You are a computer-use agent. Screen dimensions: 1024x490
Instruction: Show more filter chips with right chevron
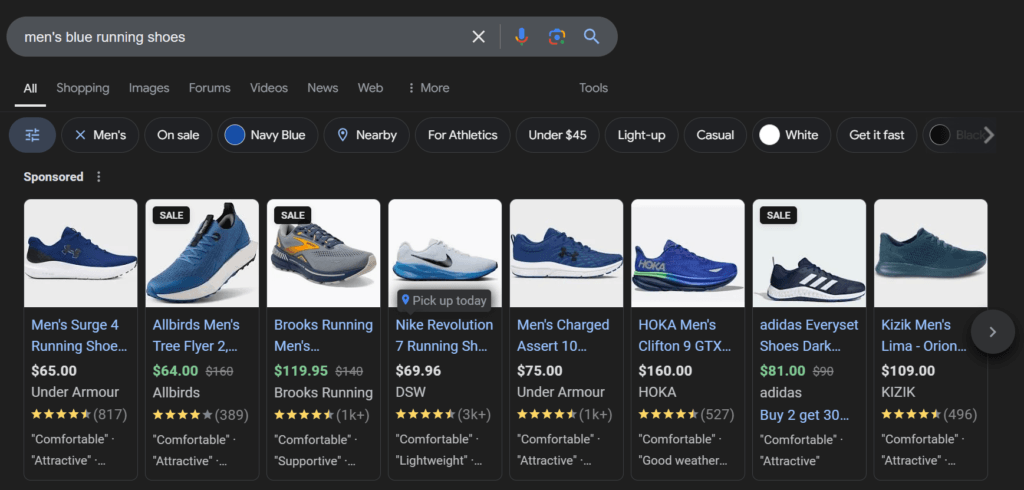pos(989,135)
